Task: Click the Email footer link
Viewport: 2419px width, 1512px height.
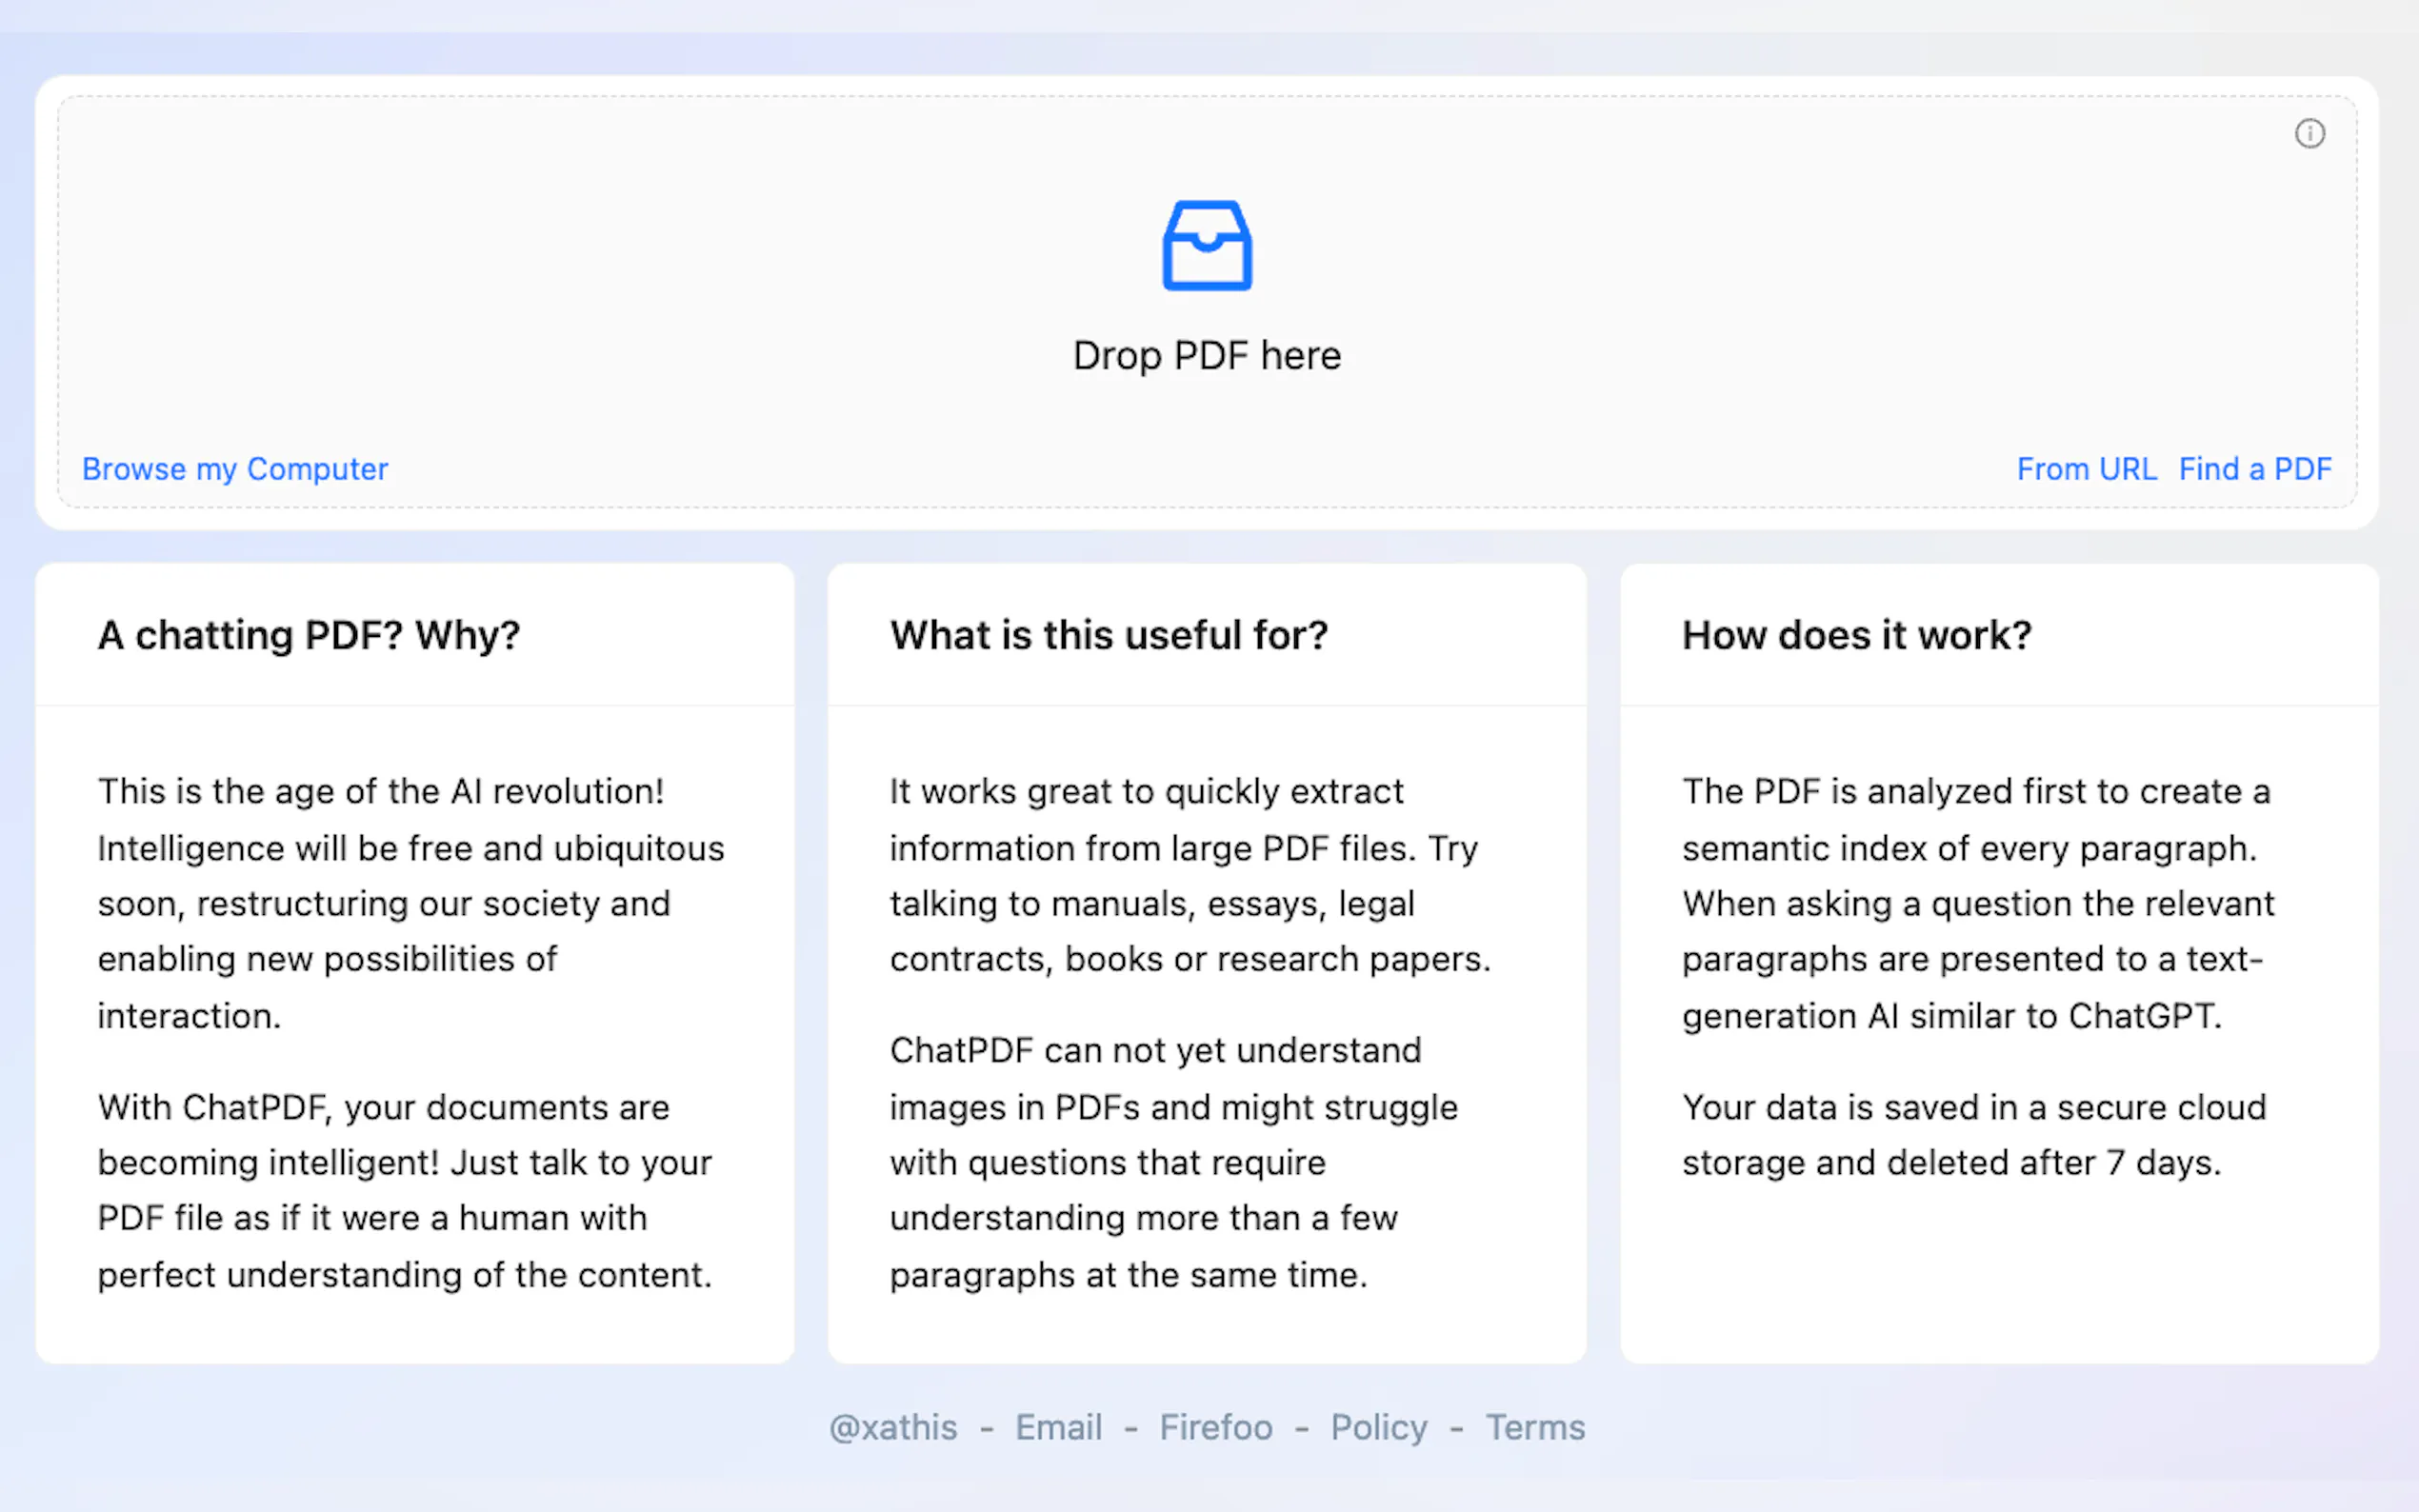Action: [1058, 1427]
